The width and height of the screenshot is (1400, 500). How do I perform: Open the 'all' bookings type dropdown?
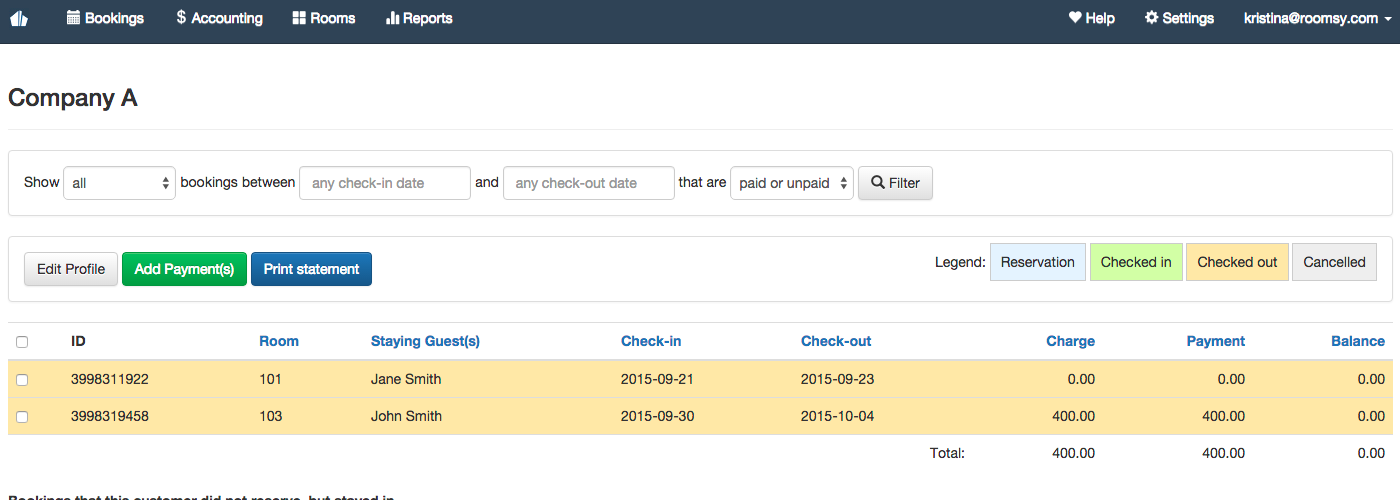(x=120, y=183)
